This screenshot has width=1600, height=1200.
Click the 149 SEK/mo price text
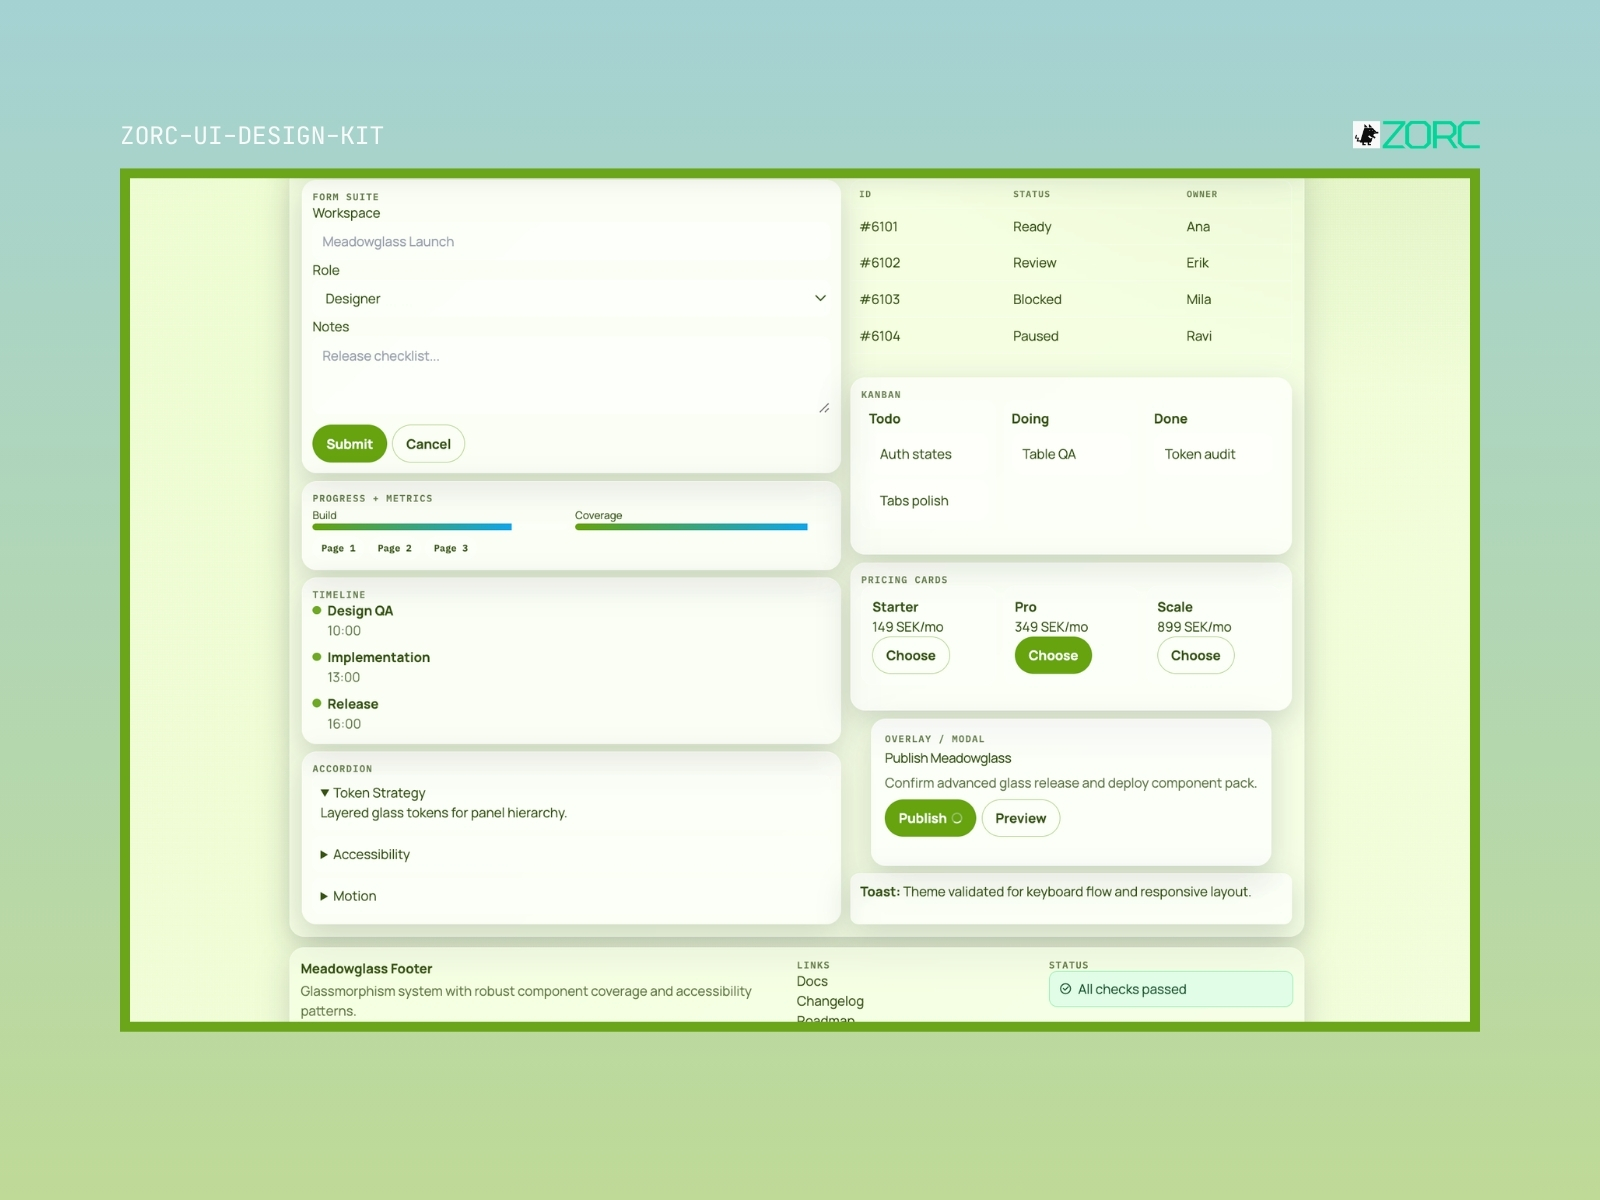point(908,627)
